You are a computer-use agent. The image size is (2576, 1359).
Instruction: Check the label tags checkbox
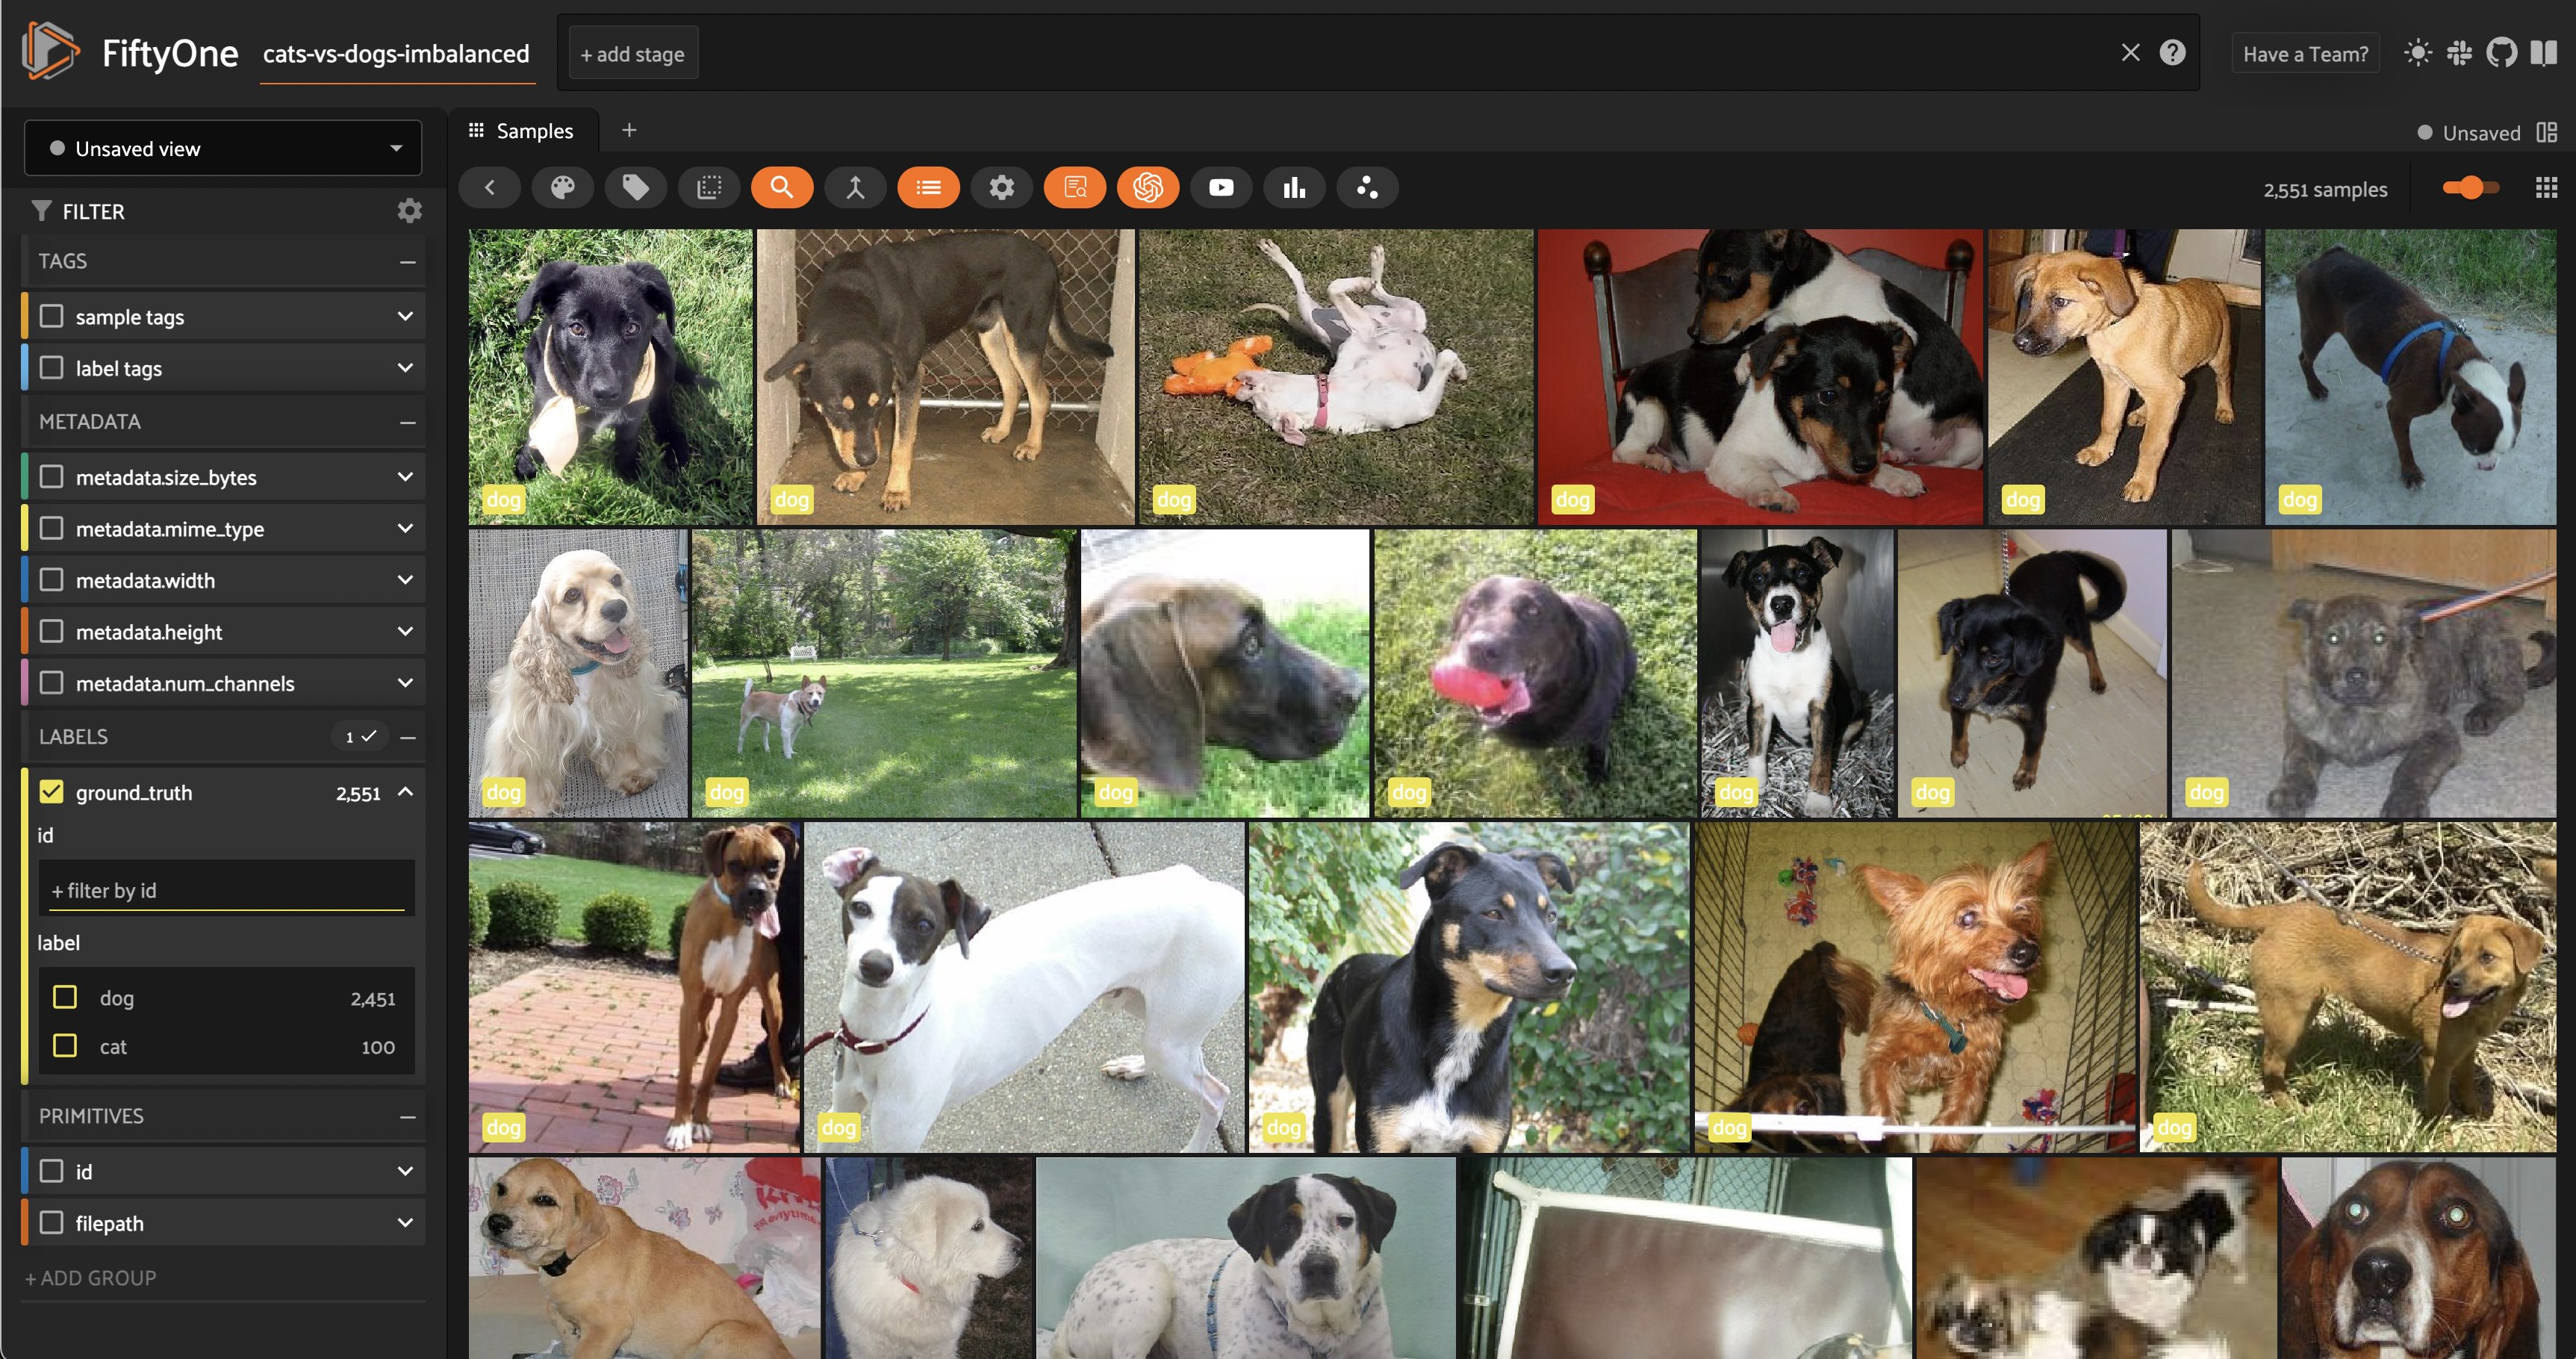(51, 368)
